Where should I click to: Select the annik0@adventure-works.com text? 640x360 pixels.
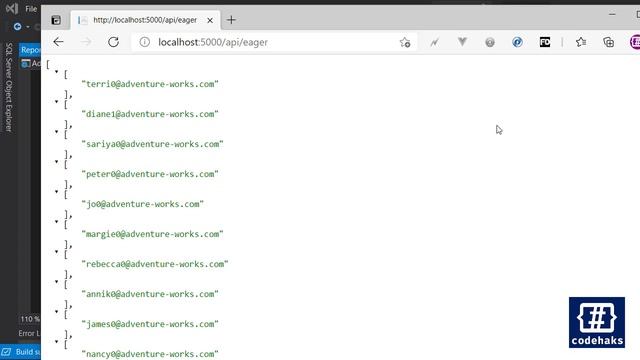[x=150, y=294]
